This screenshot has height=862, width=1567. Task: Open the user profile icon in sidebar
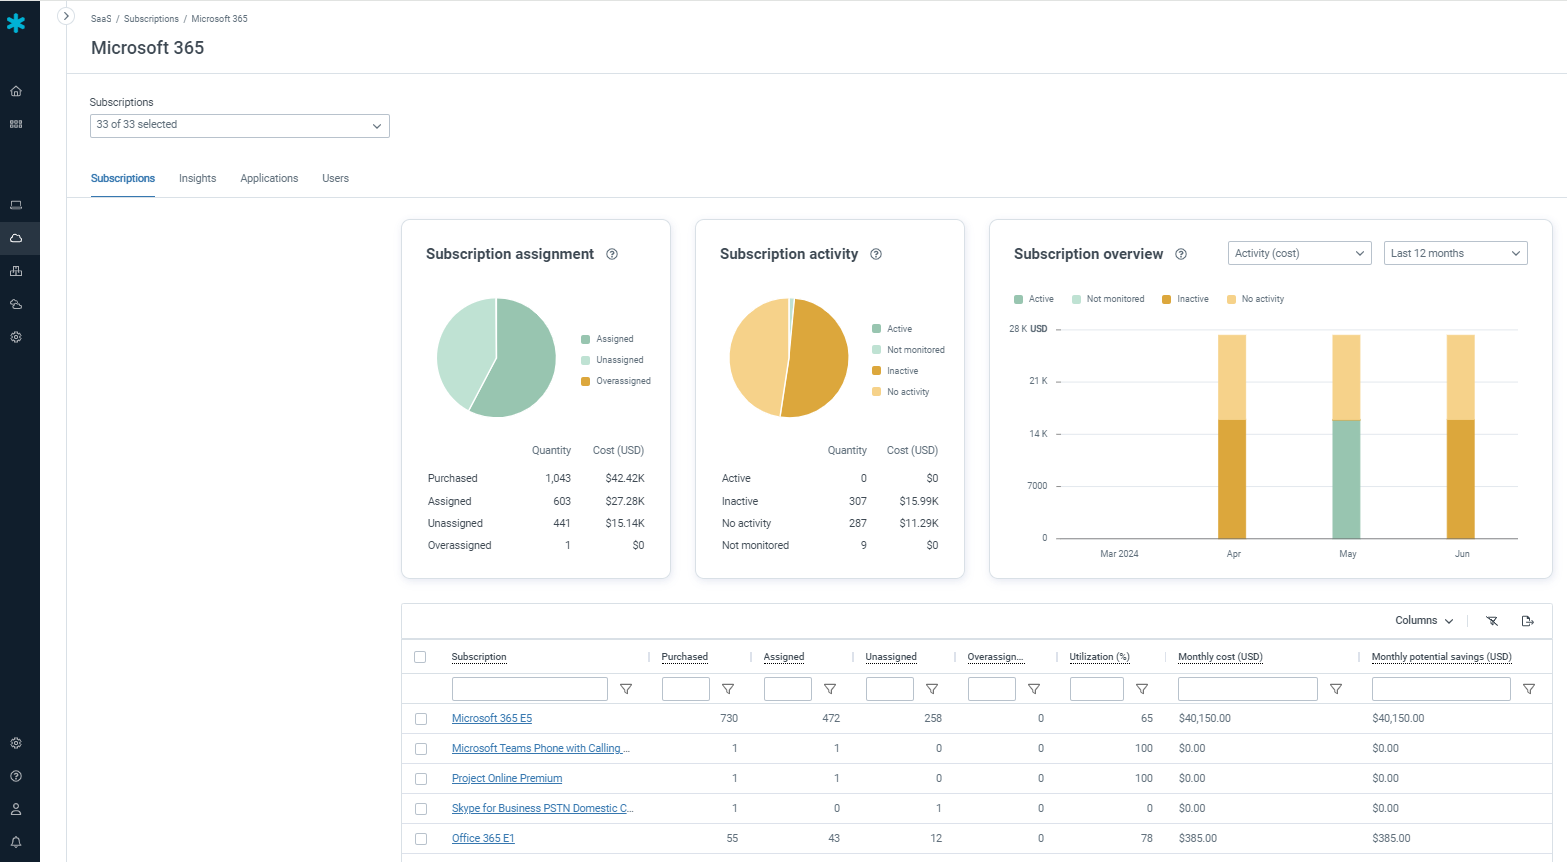[x=16, y=809]
